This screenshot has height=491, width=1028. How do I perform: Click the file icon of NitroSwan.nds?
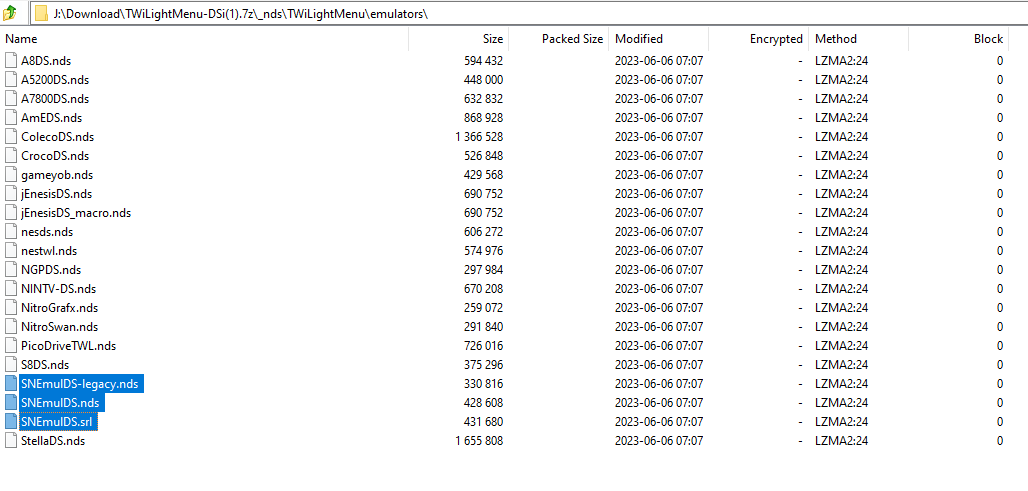click(x=10, y=327)
